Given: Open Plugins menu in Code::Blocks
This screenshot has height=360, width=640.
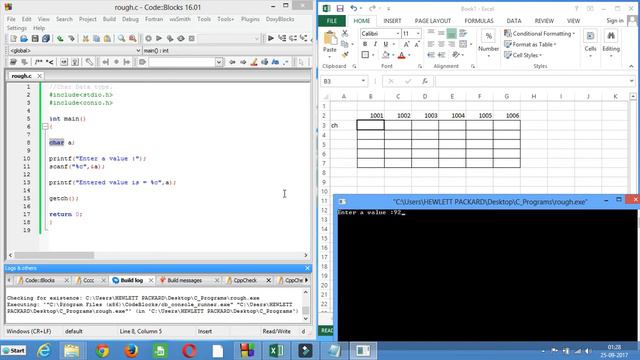Looking at the screenshot, I should [x=250, y=19].
